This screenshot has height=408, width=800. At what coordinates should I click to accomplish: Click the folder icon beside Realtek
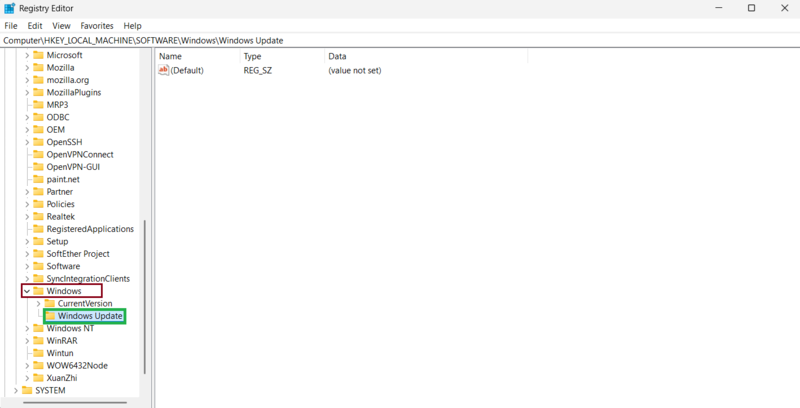39,217
